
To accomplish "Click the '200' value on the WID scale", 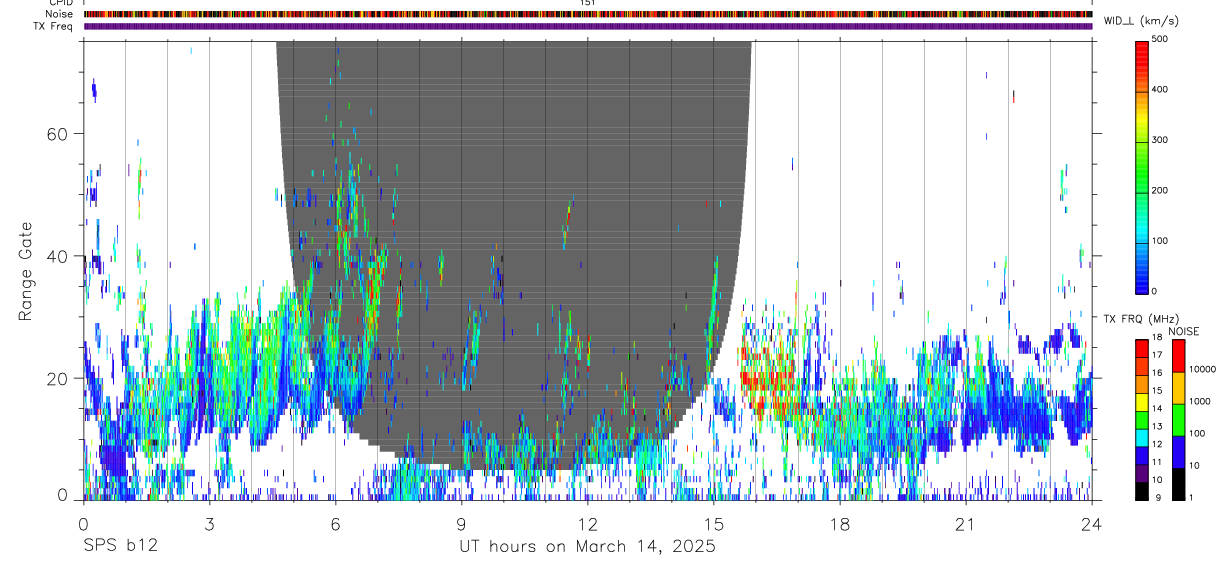I will point(1160,190).
